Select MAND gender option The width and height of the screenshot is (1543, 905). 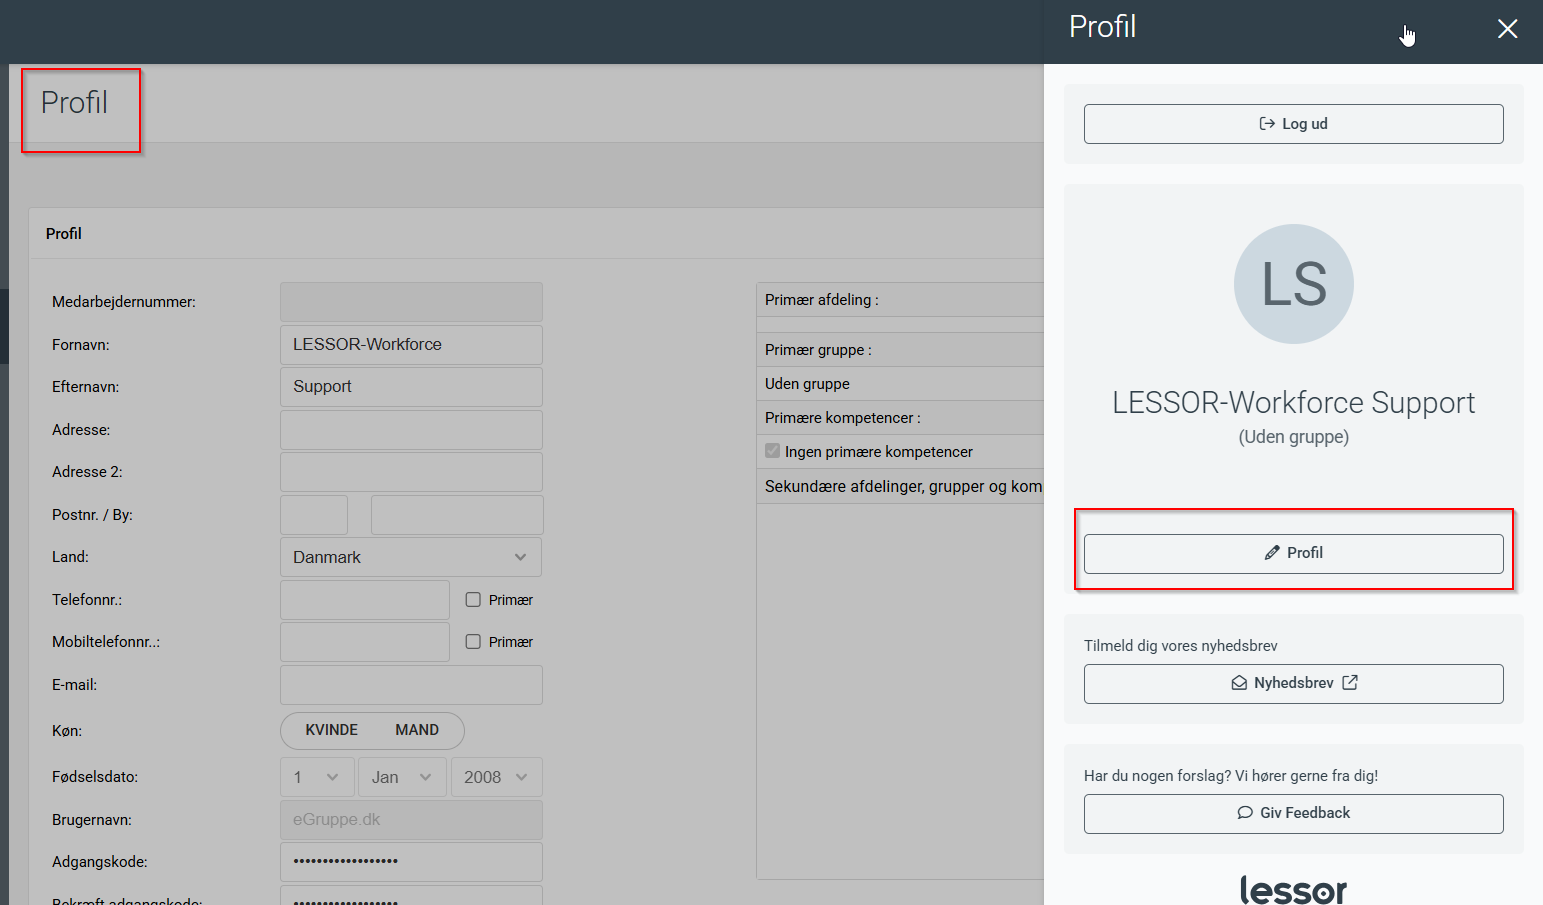416,730
